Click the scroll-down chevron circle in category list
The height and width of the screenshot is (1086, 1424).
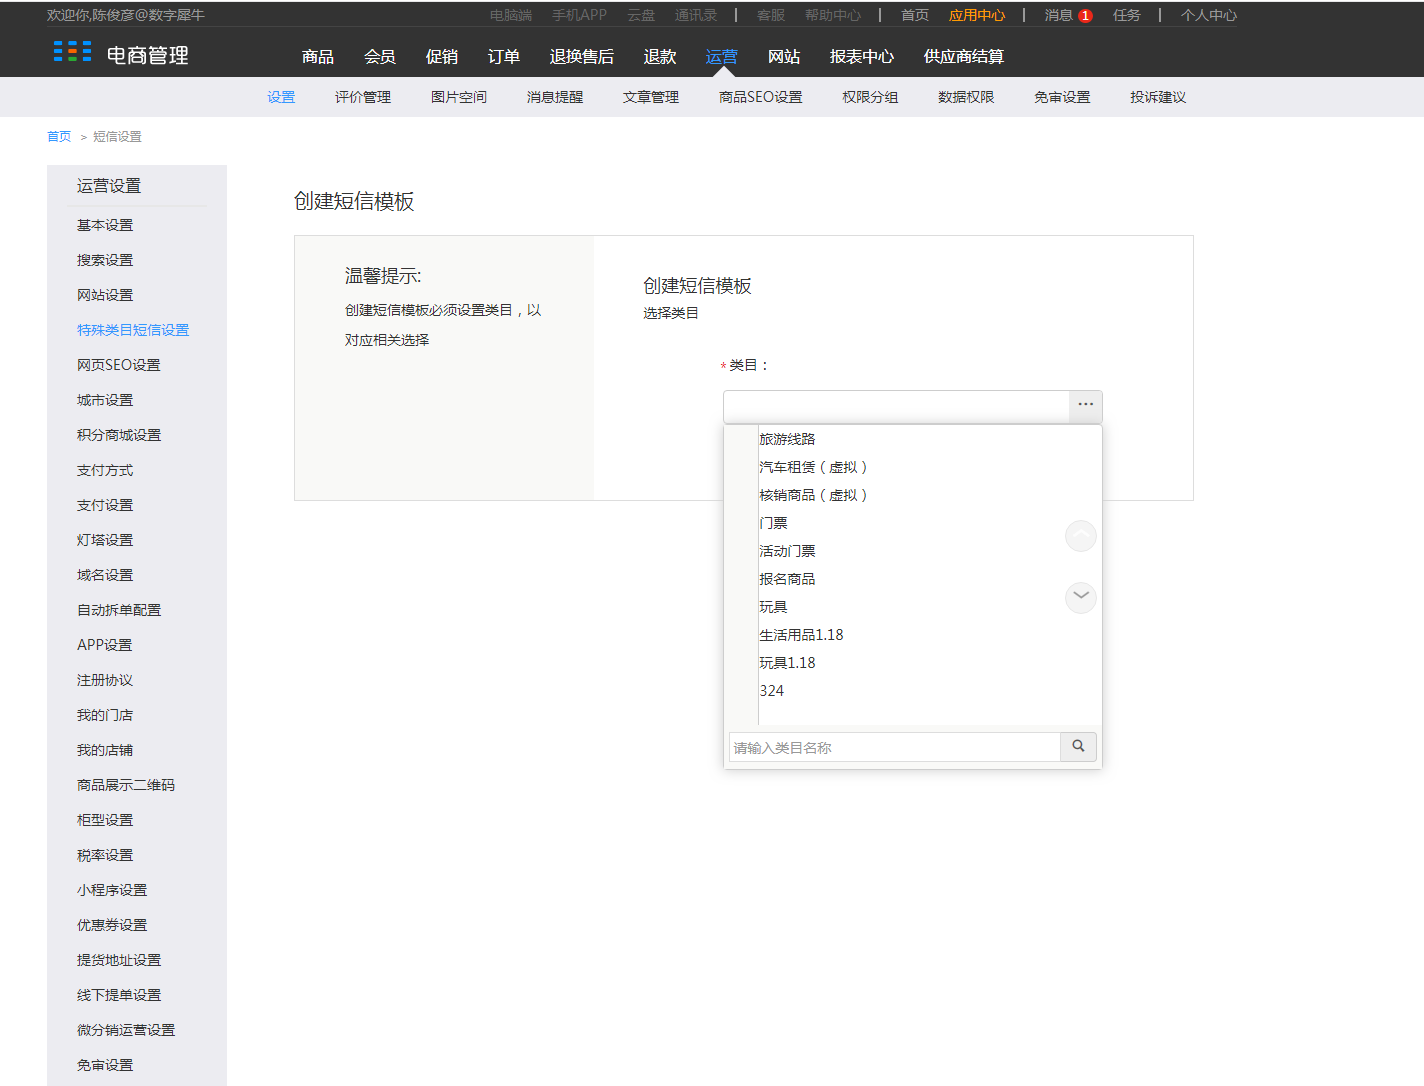click(1080, 597)
